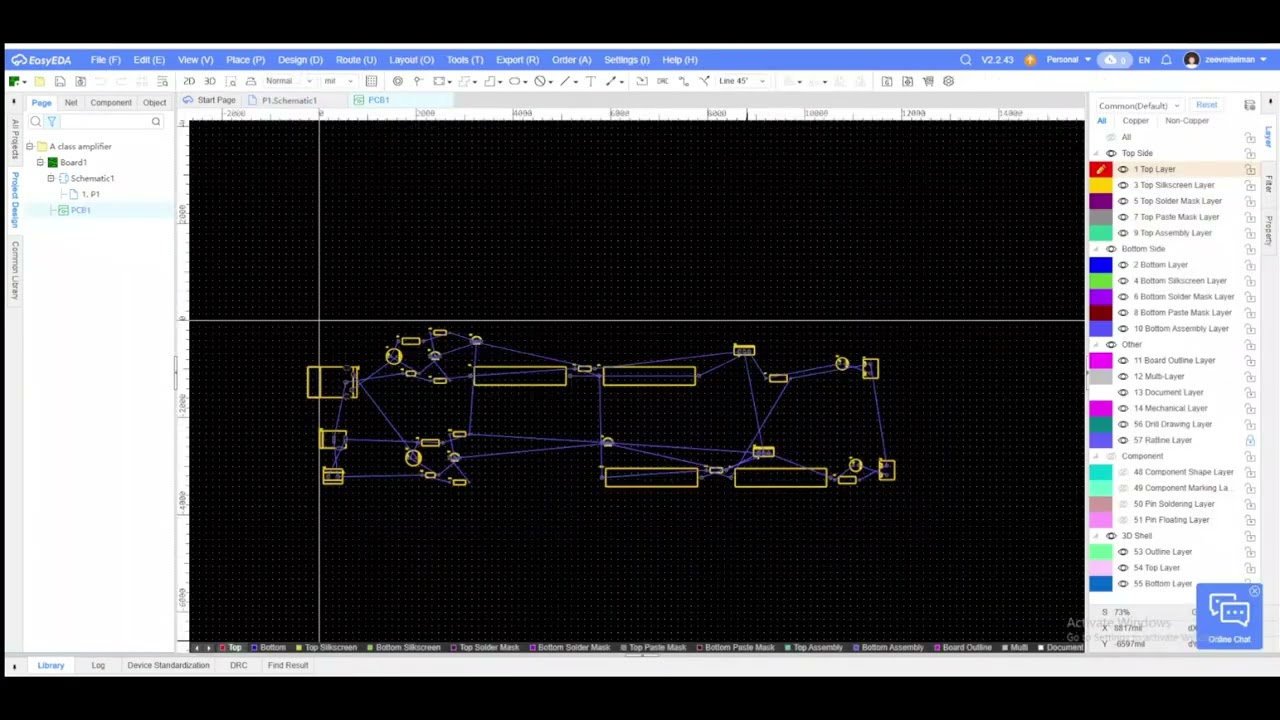This screenshot has width=1280, height=720.
Task: Select PCB1 in the project tree
Action: coord(81,210)
